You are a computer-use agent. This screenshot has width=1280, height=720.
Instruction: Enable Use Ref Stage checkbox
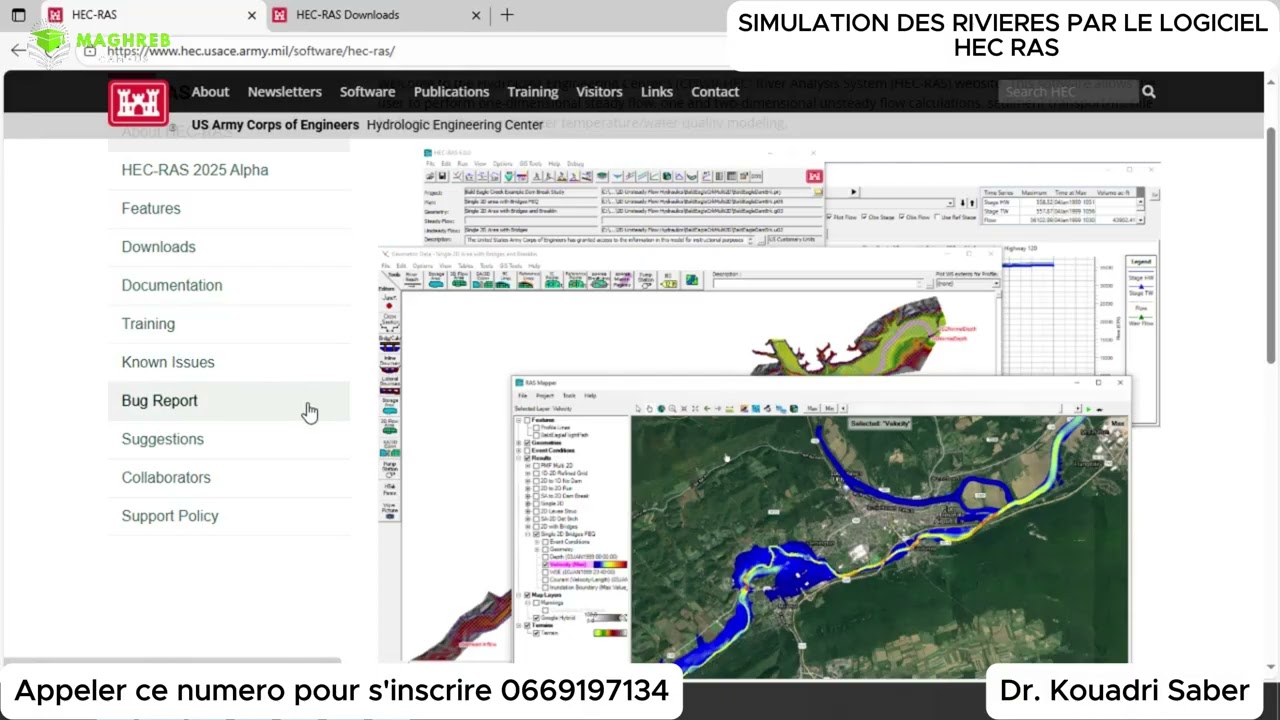tap(937, 217)
